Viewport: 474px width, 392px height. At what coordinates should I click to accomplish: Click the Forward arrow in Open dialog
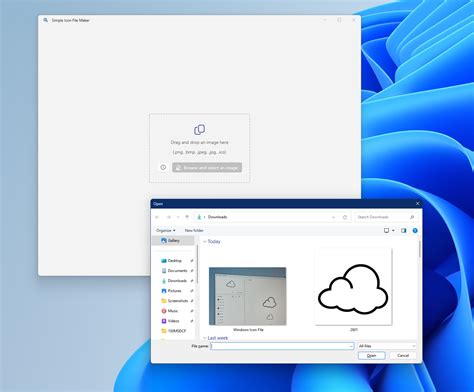168,217
